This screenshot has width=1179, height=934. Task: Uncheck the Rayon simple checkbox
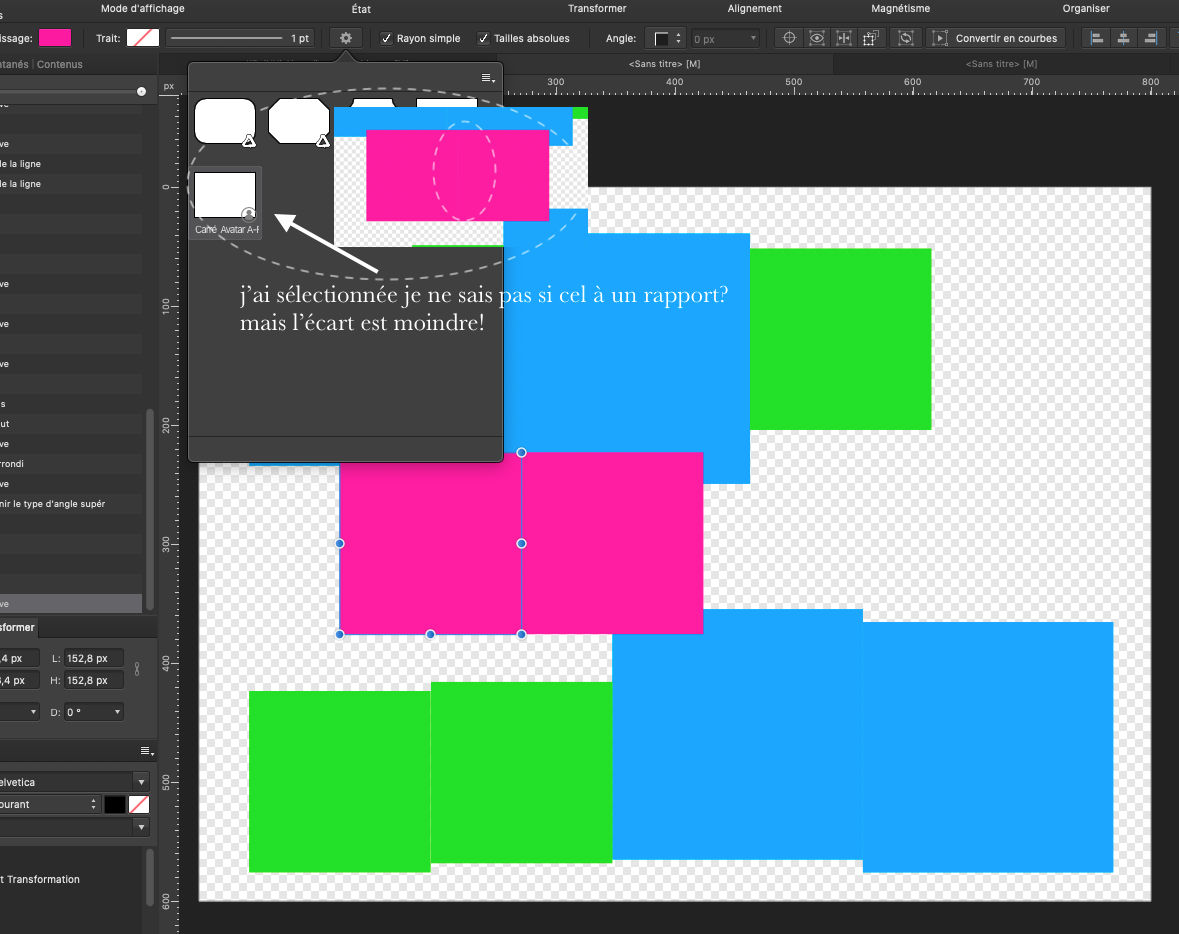click(x=386, y=38)
